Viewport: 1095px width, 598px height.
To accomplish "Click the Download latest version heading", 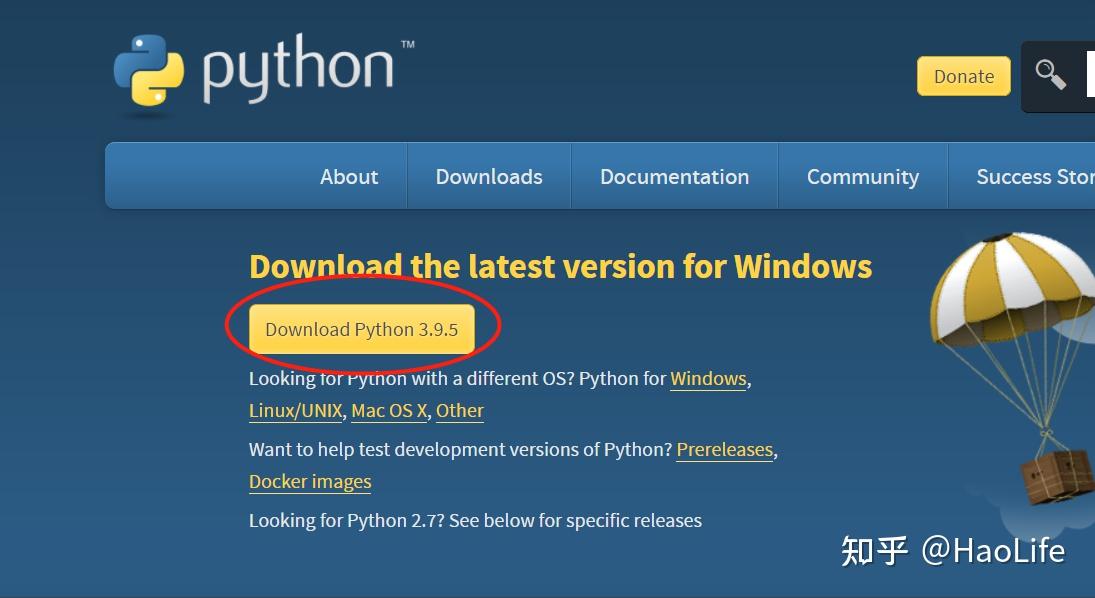I will click(x=560, y=266).
